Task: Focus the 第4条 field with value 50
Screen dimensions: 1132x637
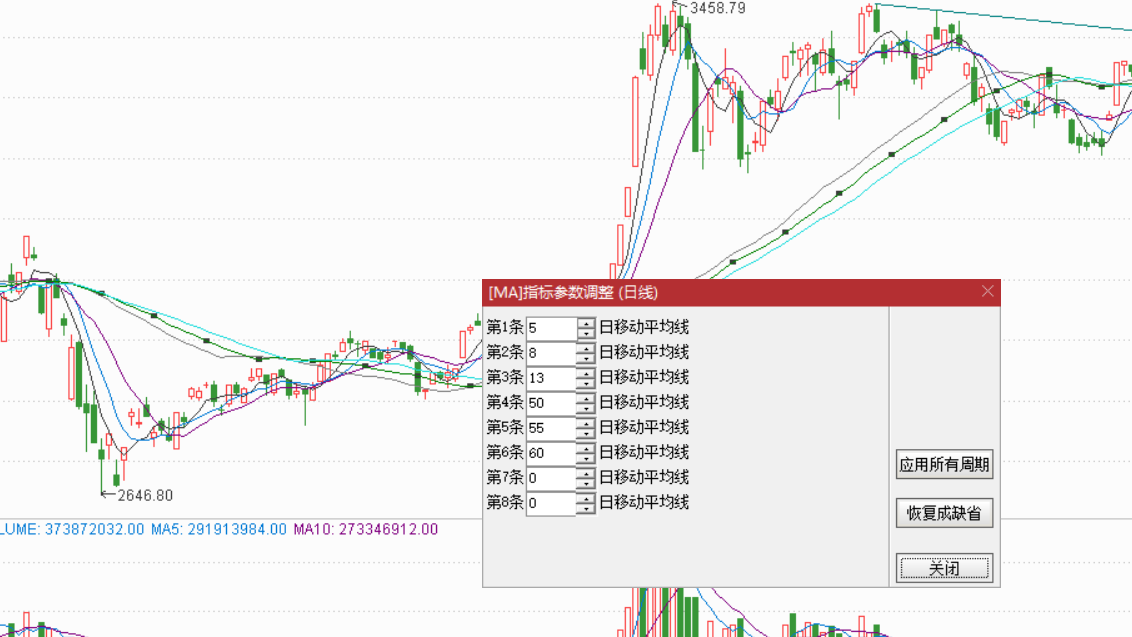Action: (x=551, y=403)
